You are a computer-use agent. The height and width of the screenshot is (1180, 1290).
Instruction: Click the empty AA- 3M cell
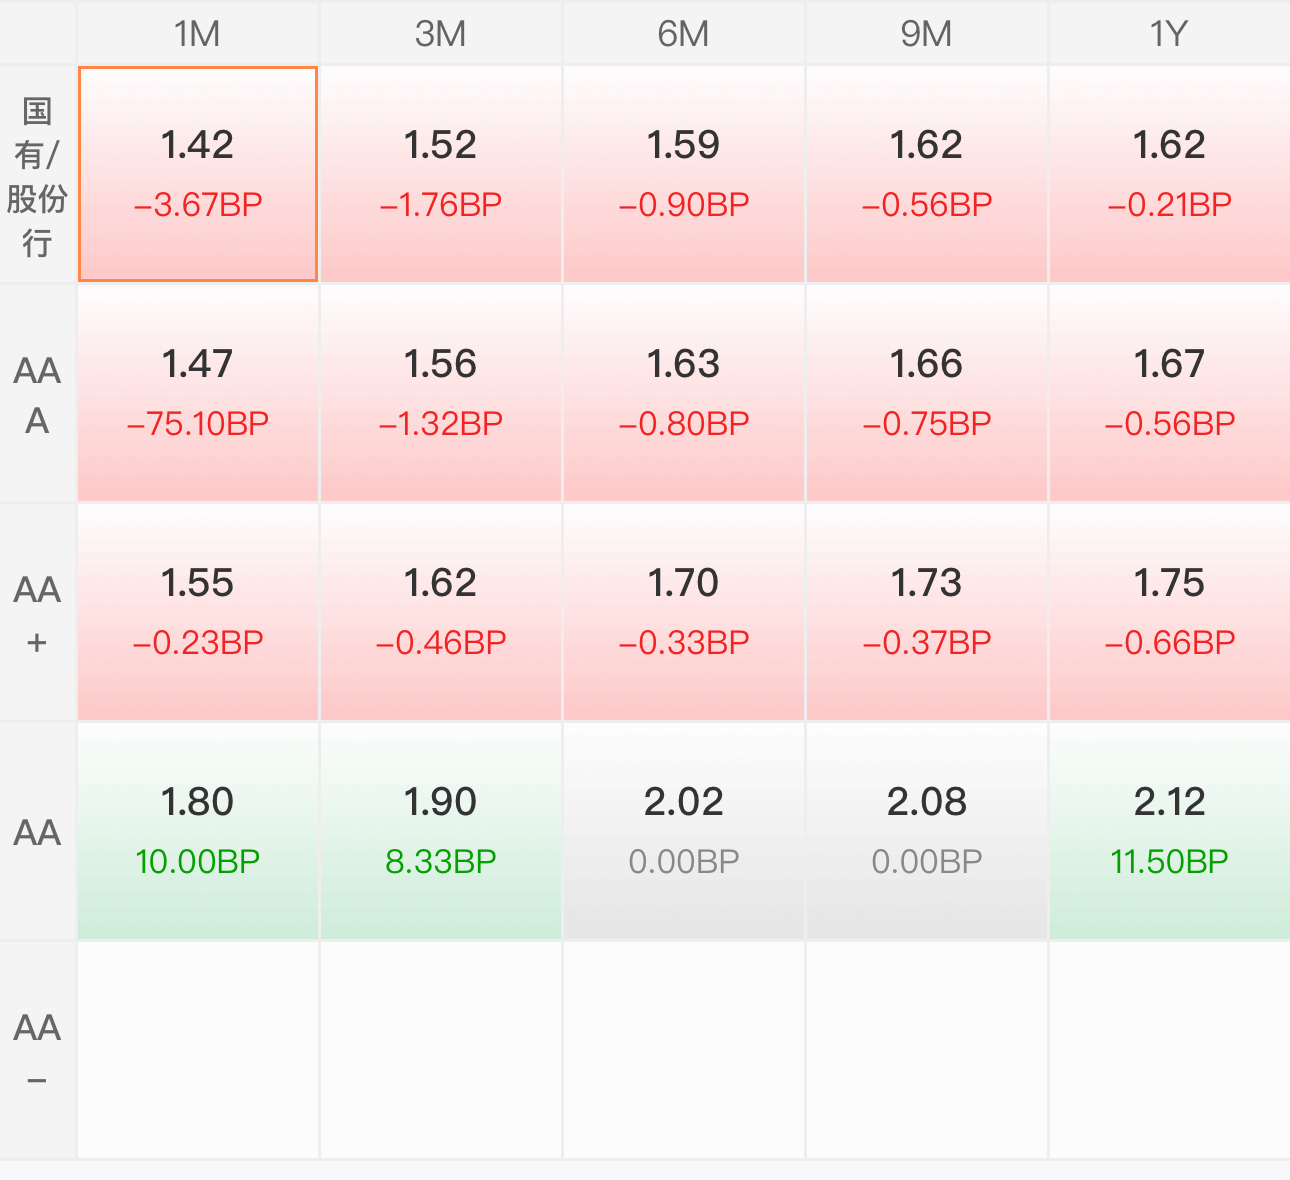tap(441, 1050)
